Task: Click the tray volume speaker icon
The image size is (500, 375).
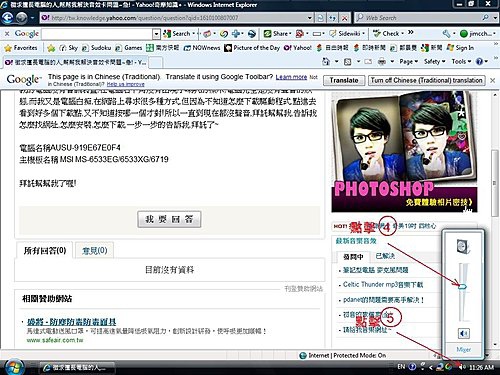Action: point(462,367)
